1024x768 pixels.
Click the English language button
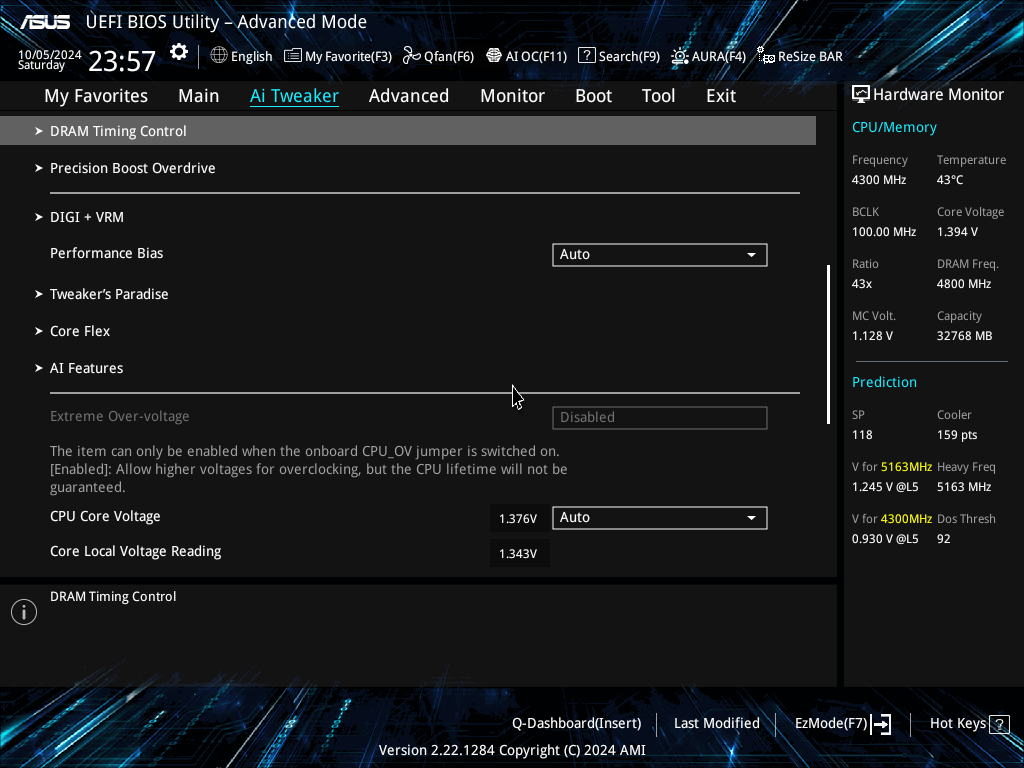tap(251, 56)
